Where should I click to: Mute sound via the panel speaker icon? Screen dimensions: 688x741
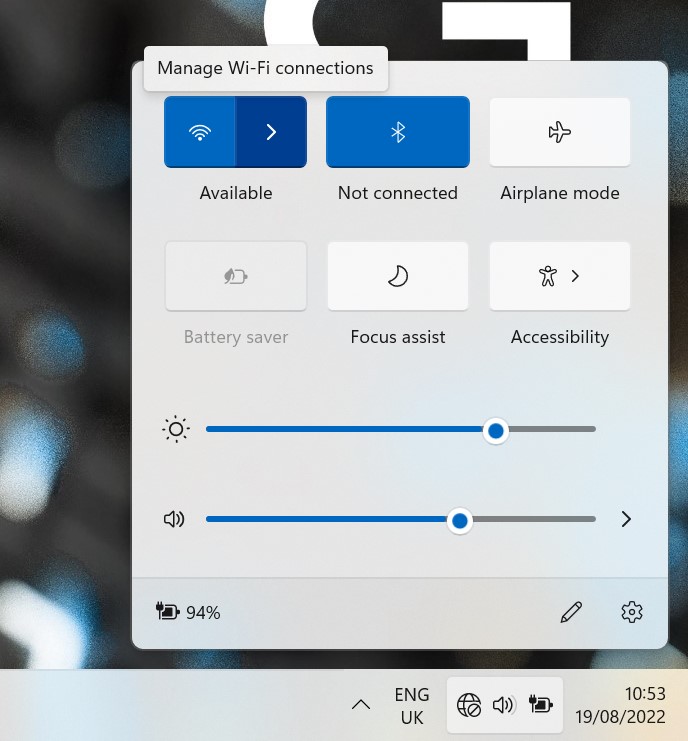point(174,519)
